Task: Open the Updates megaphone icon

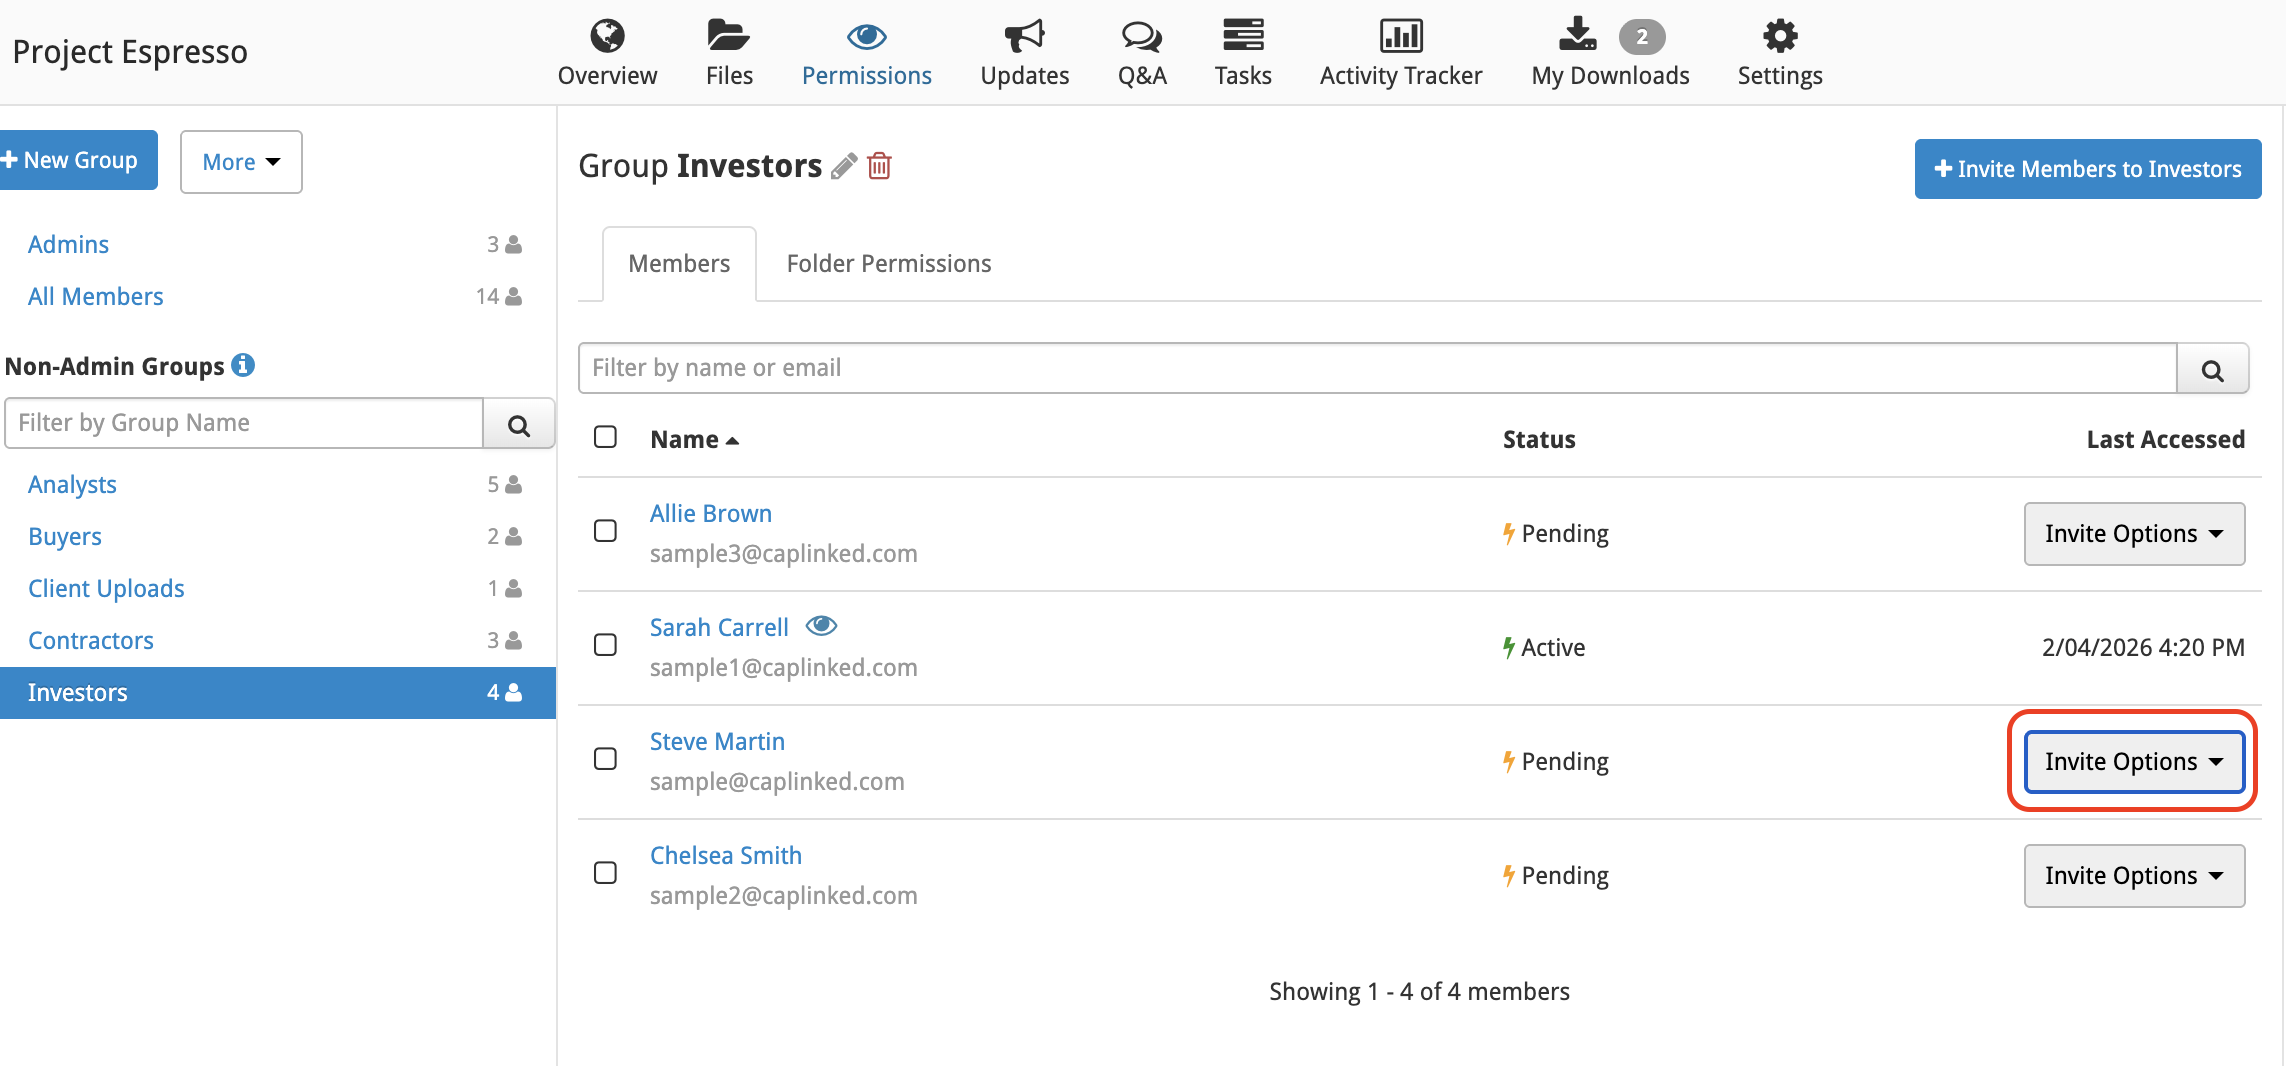Action: pos(1024,36)
